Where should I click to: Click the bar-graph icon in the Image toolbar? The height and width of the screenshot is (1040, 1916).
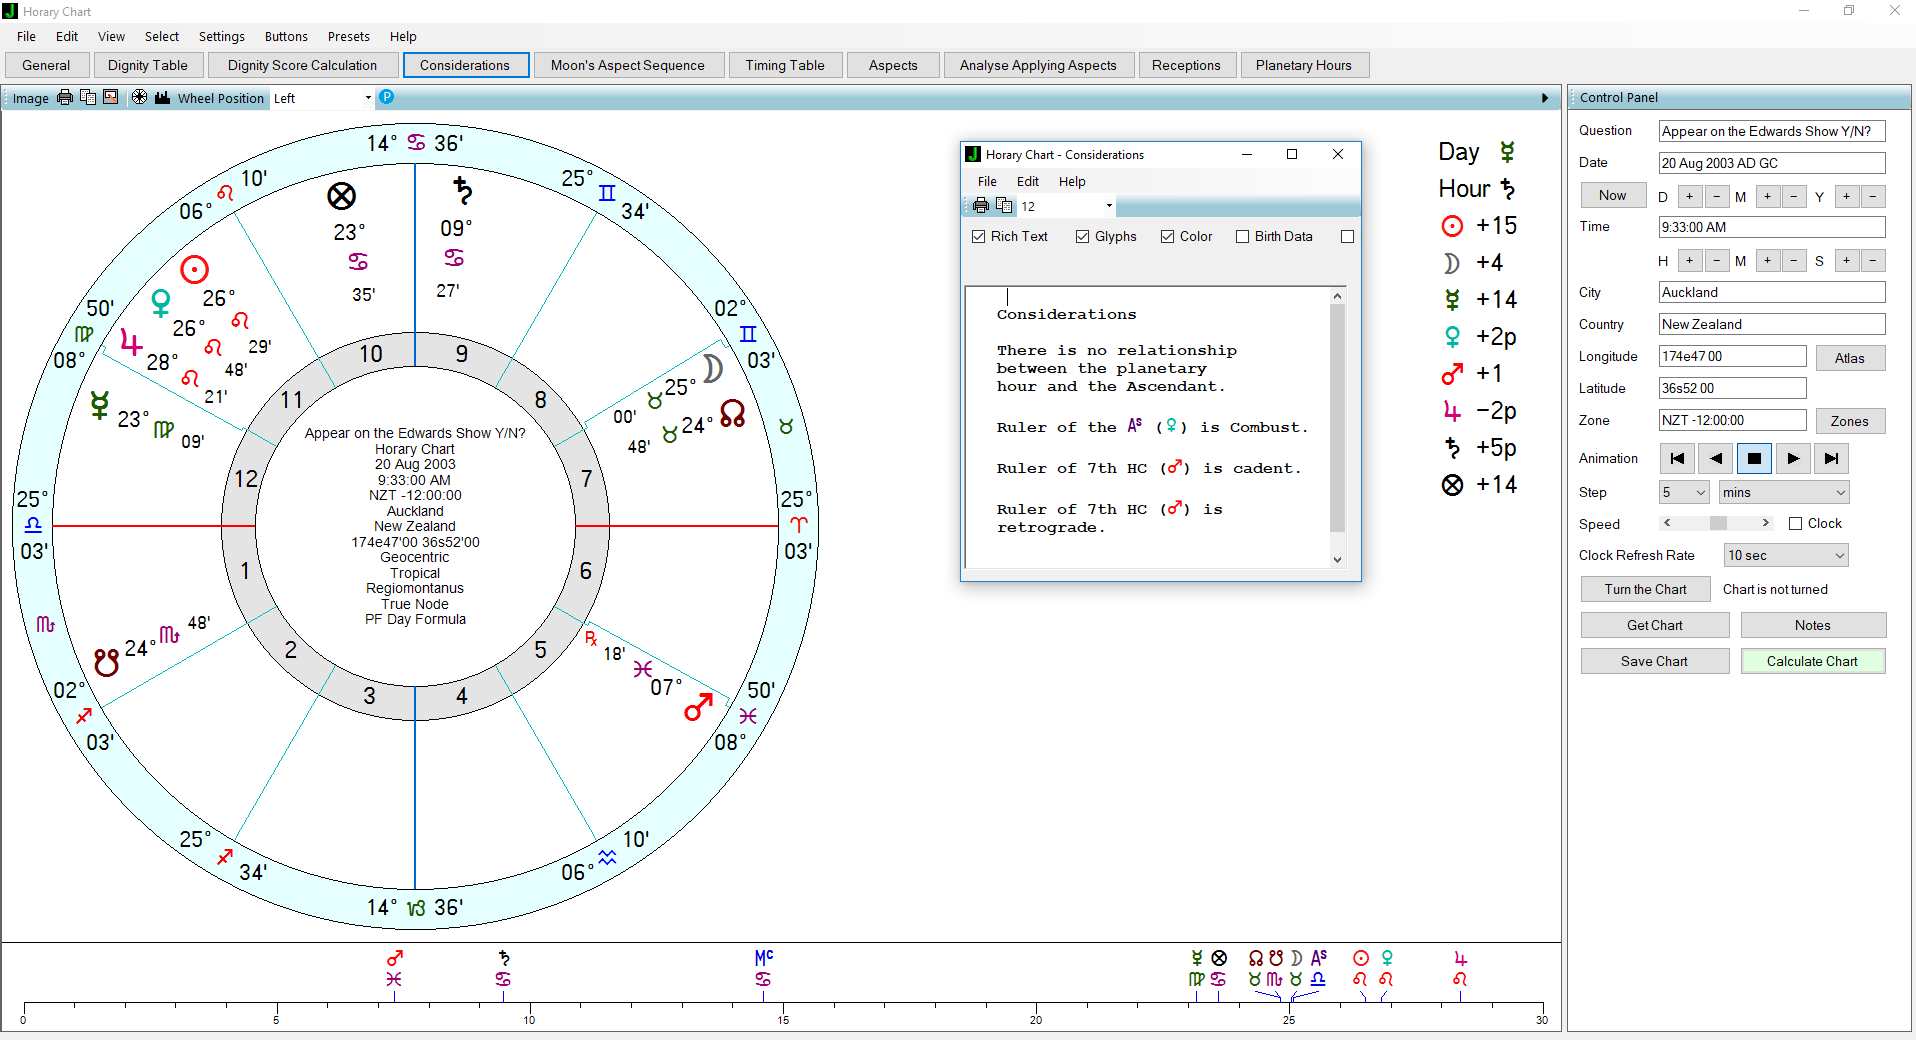(162, 97)
